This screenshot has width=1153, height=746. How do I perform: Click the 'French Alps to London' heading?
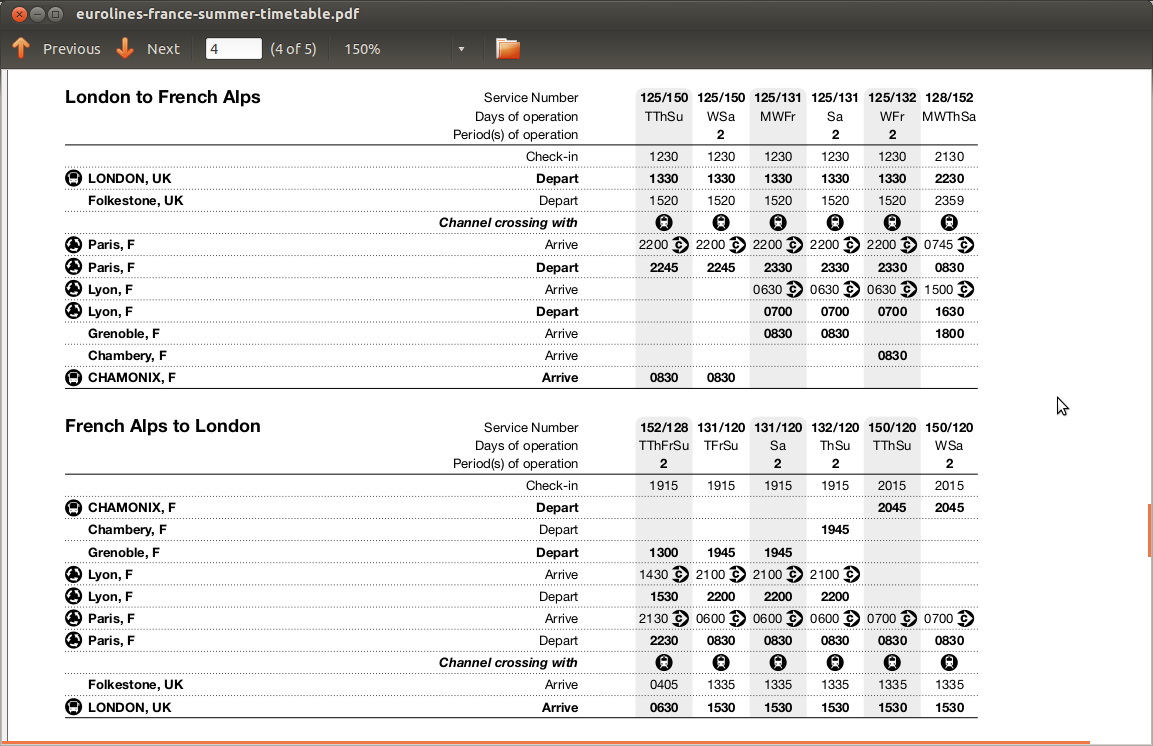(x=162, y=426)
